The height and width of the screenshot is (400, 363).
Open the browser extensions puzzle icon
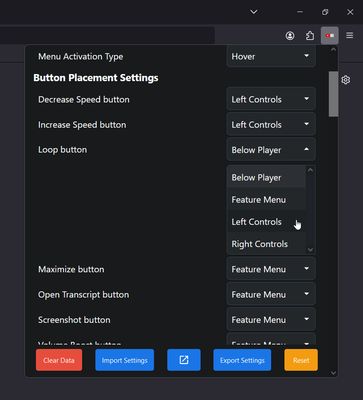click(310, 36)
